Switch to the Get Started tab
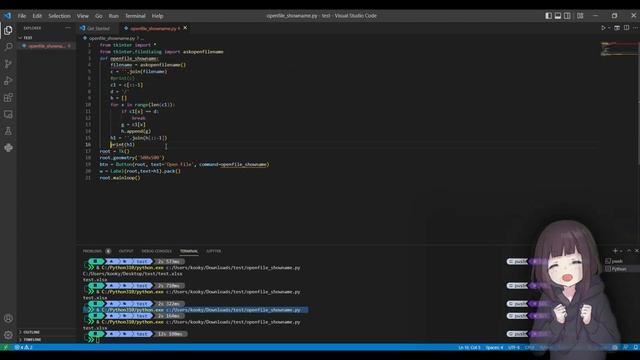The image size is (640, 360). click(x=97, y=28)
